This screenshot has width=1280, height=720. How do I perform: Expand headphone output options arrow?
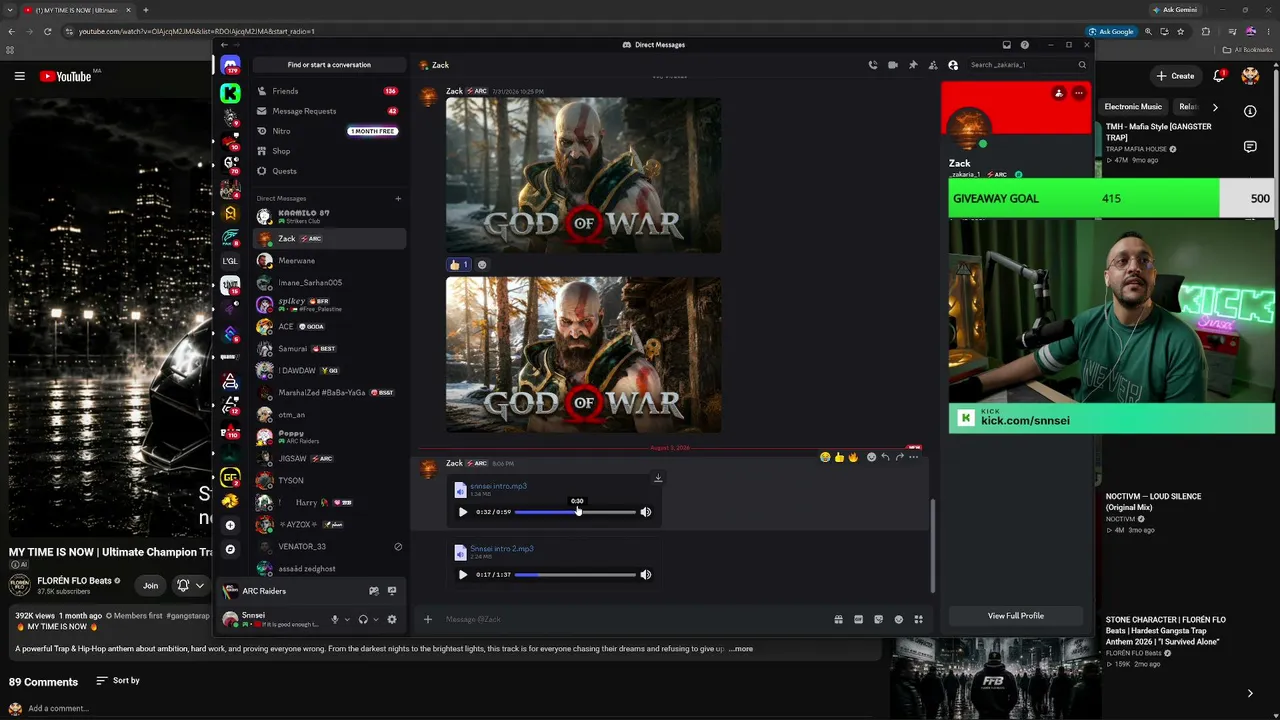click(376, 620)
